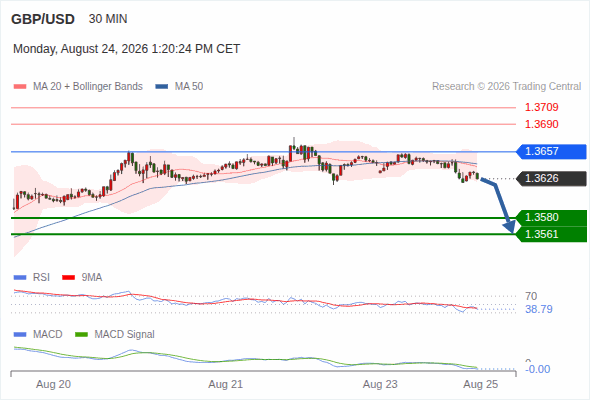Image resolution: width=590 pixels, height=400 pixels.
Task: Click the RSI legend label
Action: (x=41, y=278)
